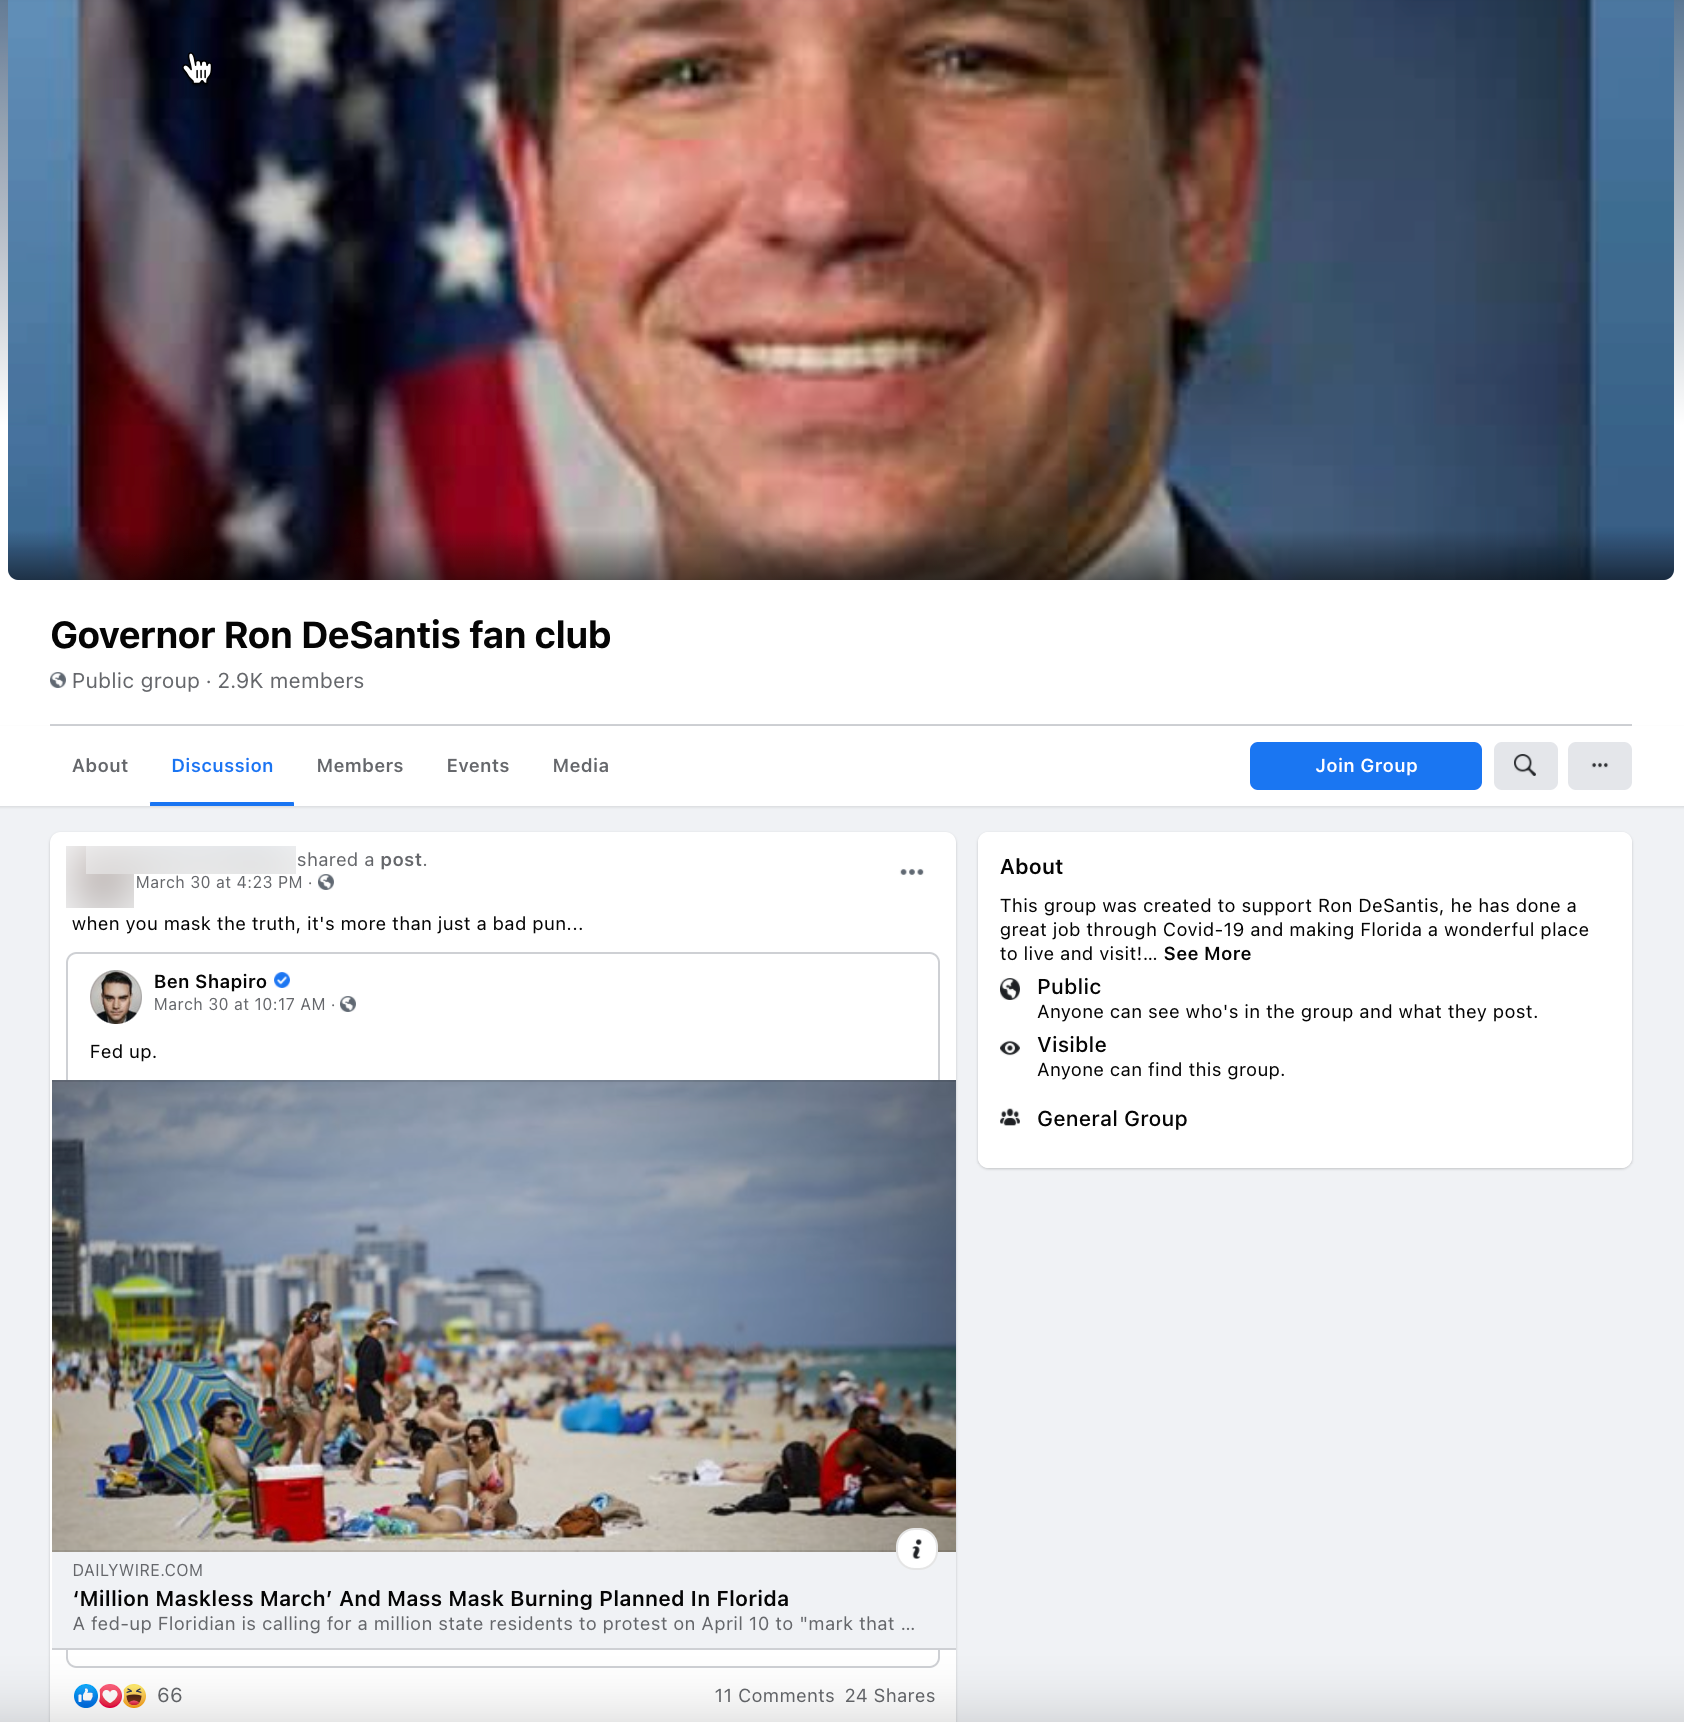
Task: Open the Members tab
Action: click(x=360, y=766)
